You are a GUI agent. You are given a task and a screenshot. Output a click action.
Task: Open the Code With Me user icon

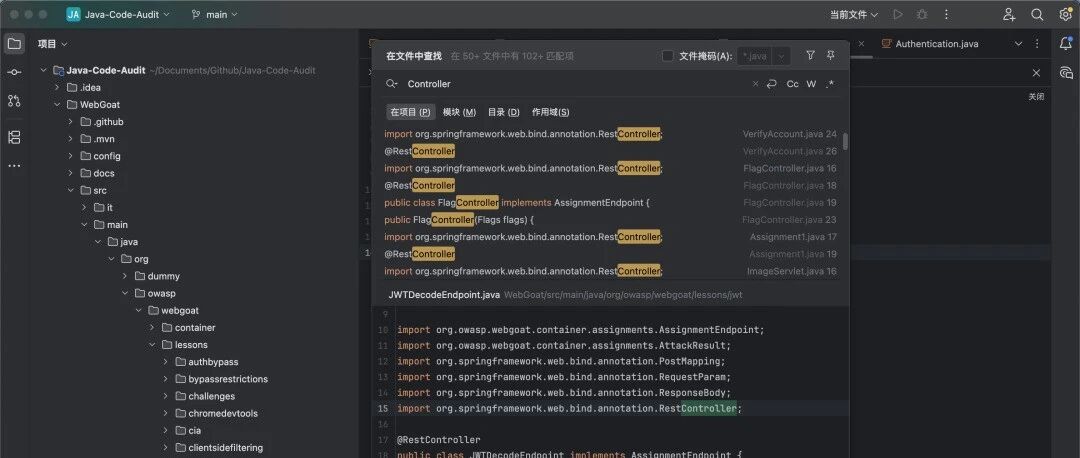coord(1009,14)
